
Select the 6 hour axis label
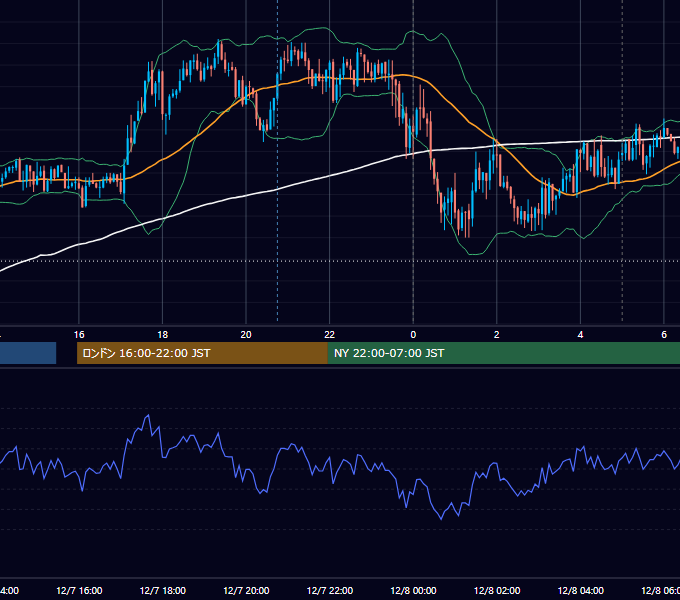coord(664,335)
